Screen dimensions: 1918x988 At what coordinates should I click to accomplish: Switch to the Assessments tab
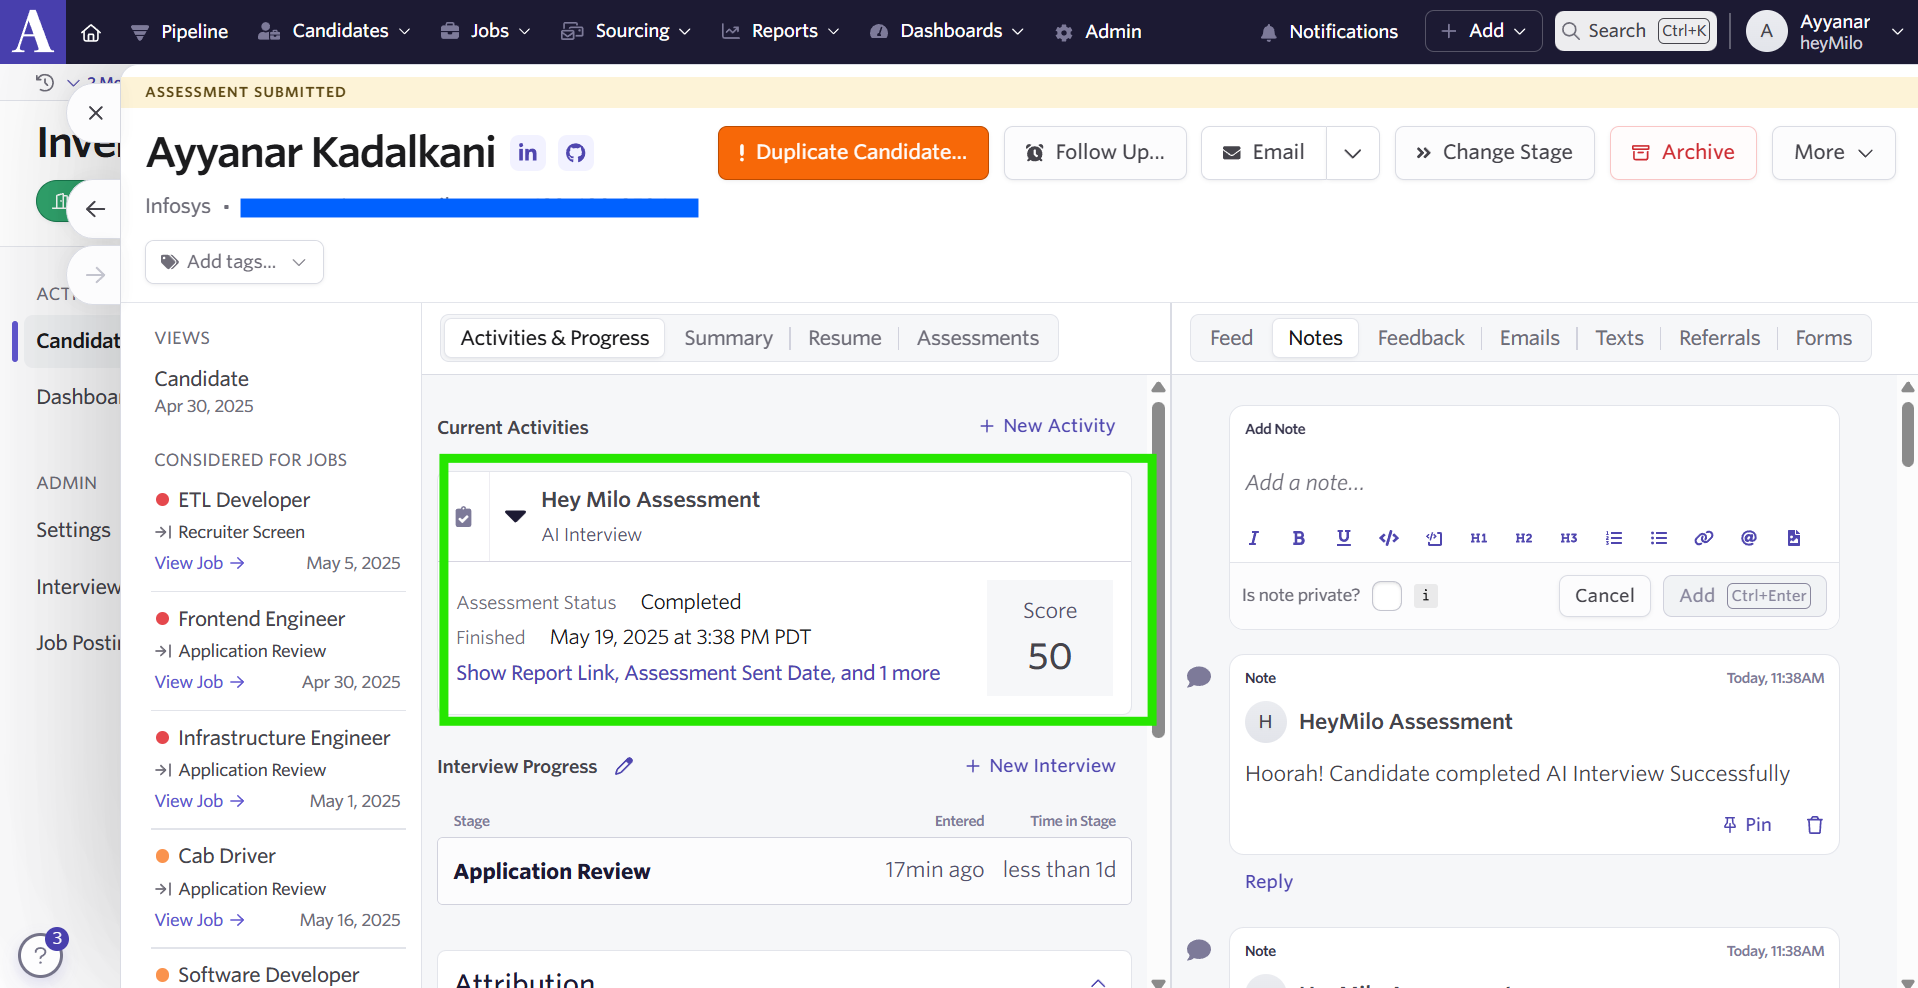[977, 338]
